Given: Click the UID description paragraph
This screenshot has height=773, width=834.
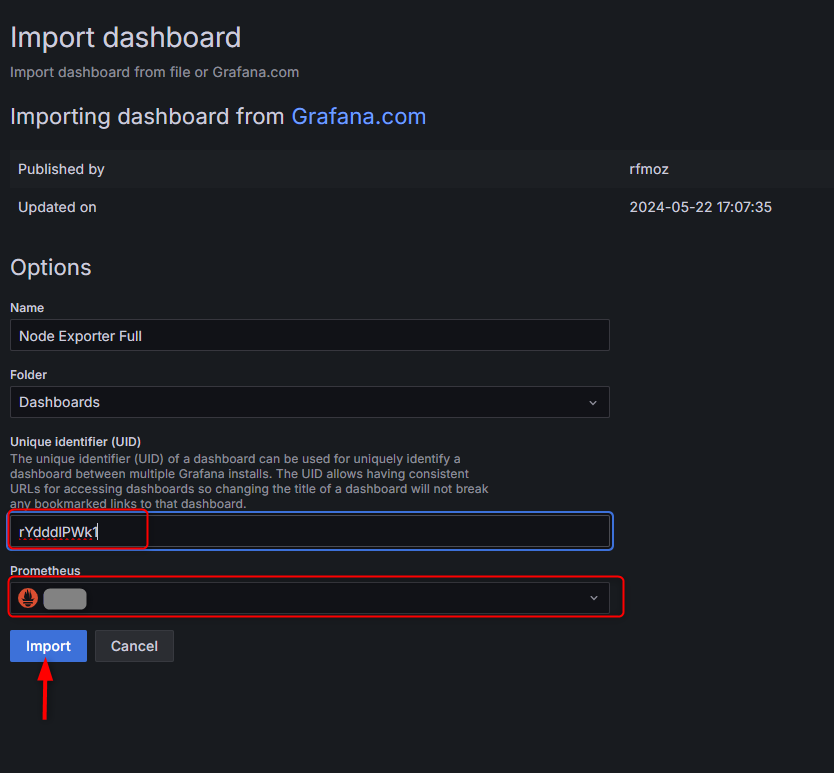Looking at the screenshot, I should [x=249, y=481].
